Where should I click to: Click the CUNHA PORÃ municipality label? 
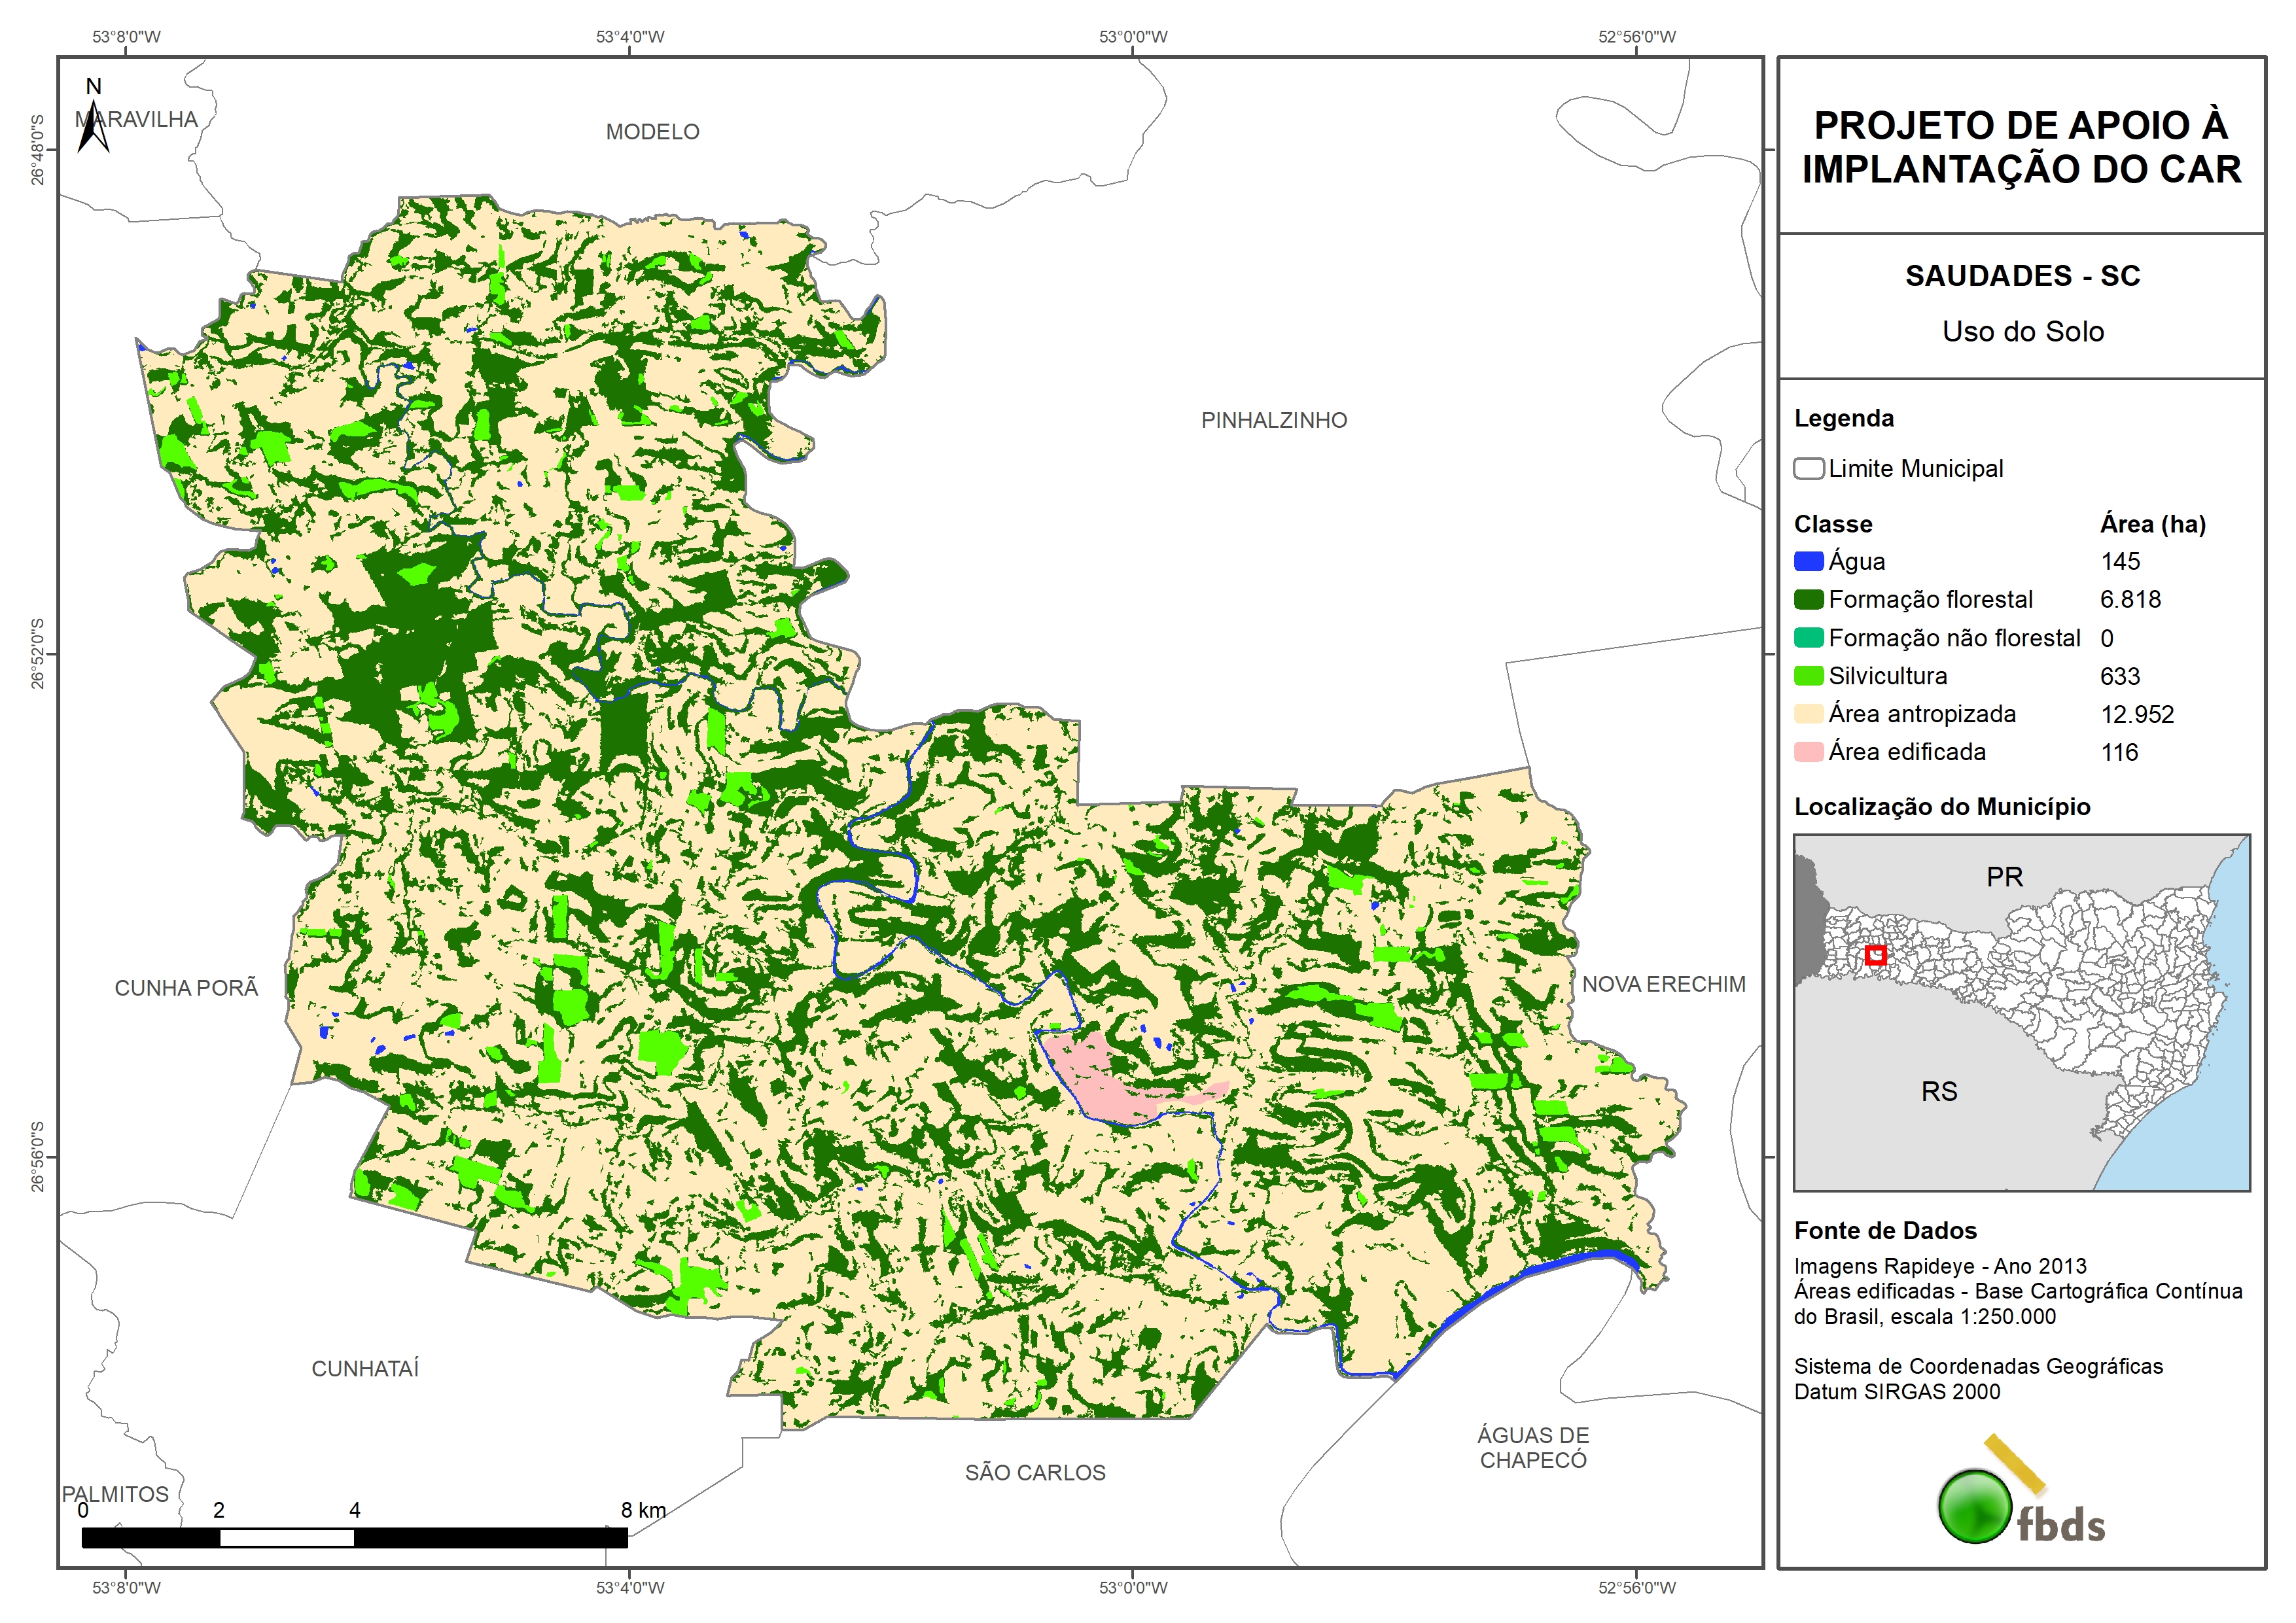[x=186, y=988]
